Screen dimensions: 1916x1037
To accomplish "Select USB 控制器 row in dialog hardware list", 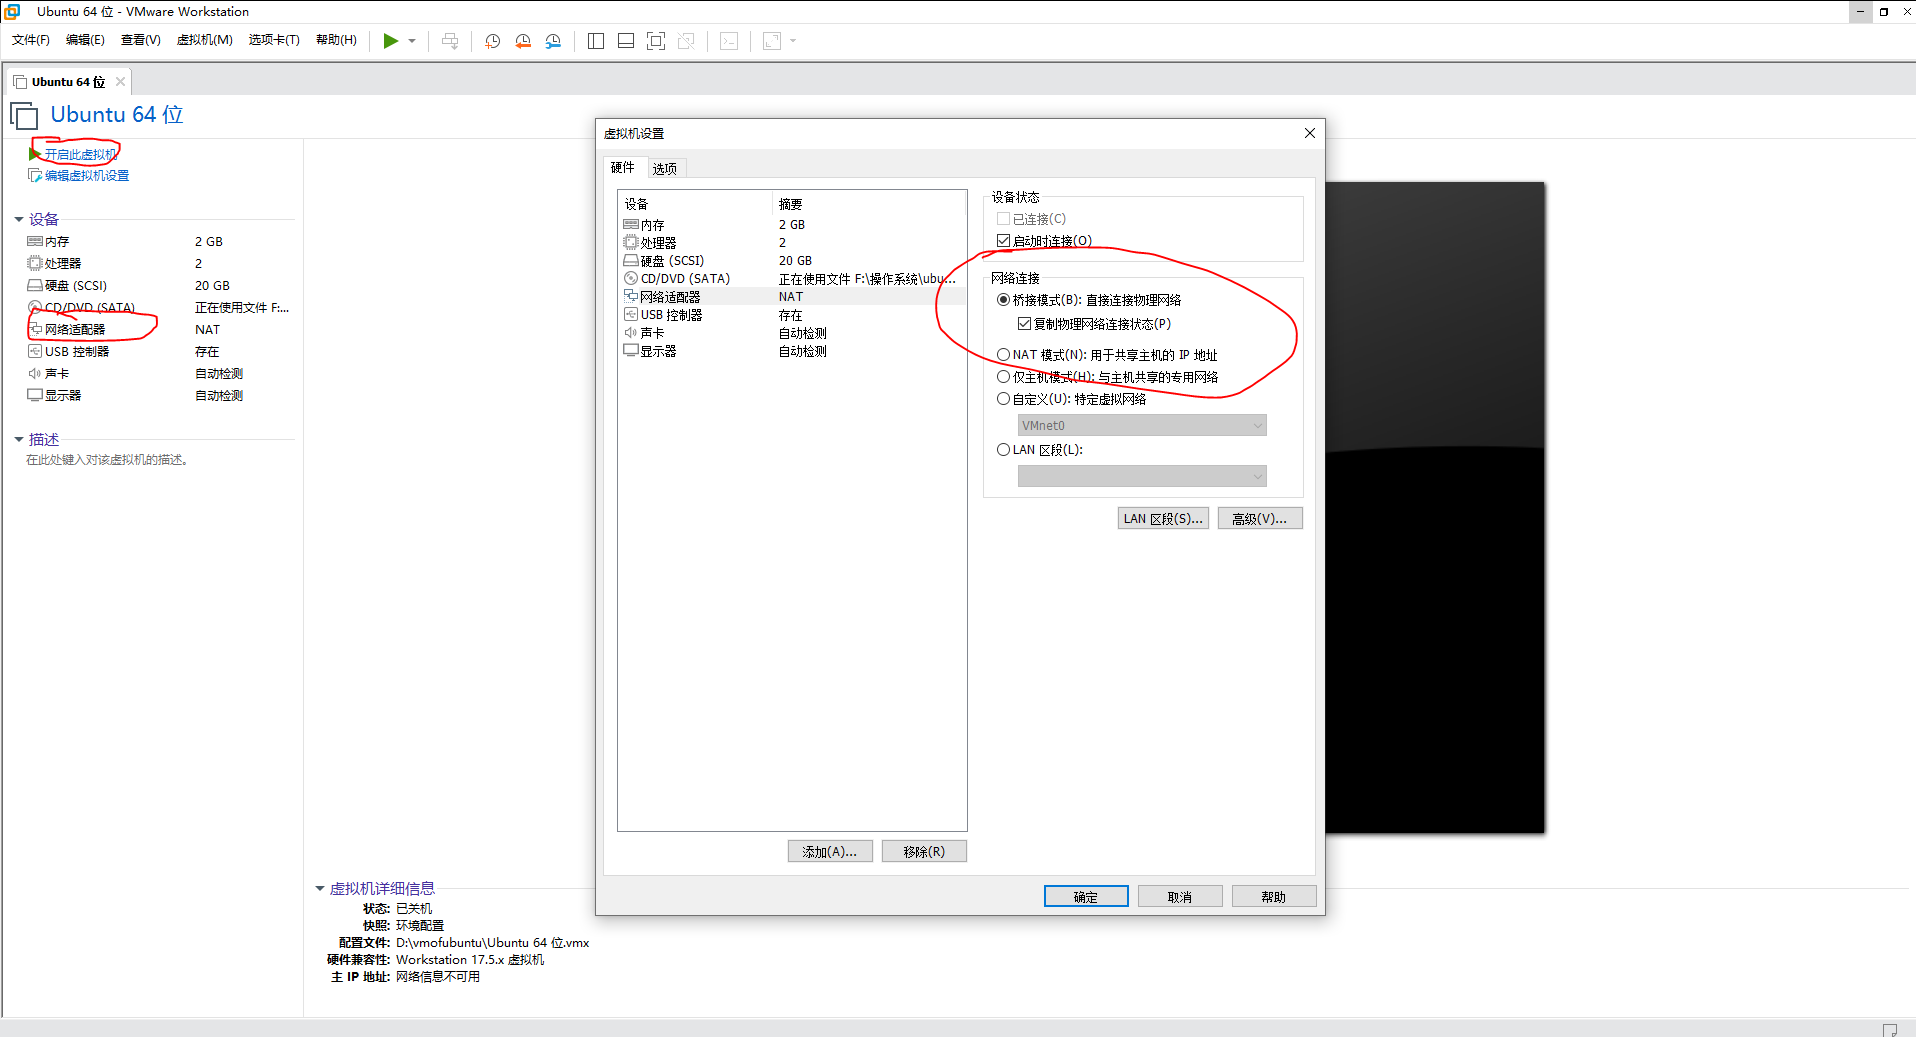I will click(x=792, y=315).
